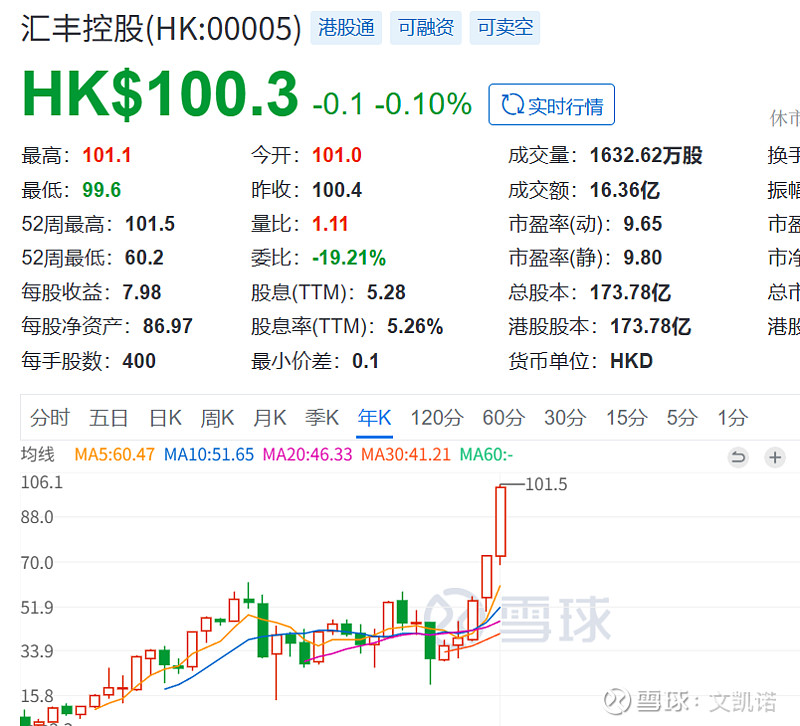Click the 成交量 value 1632.62万股
800x726 pixels.
646,155
